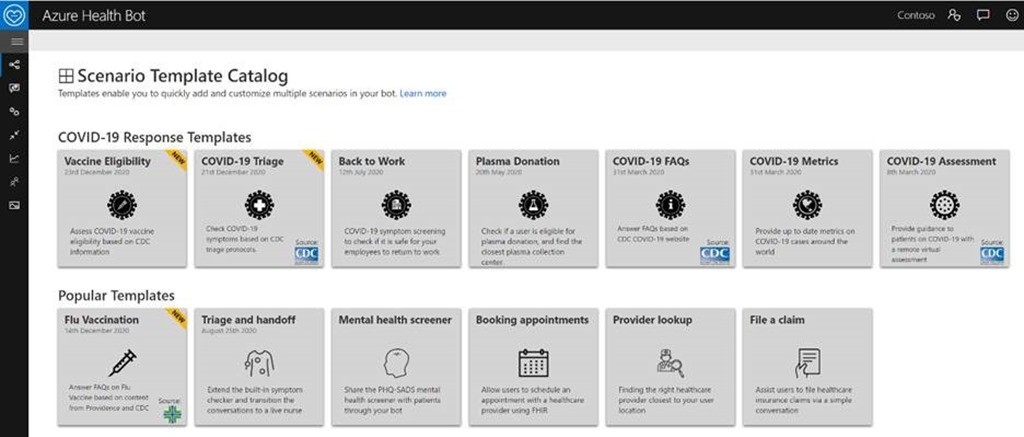Screen dimensions: 1024x437
Task: Open the Mental health screener template
Action: (x=396, y=366)
